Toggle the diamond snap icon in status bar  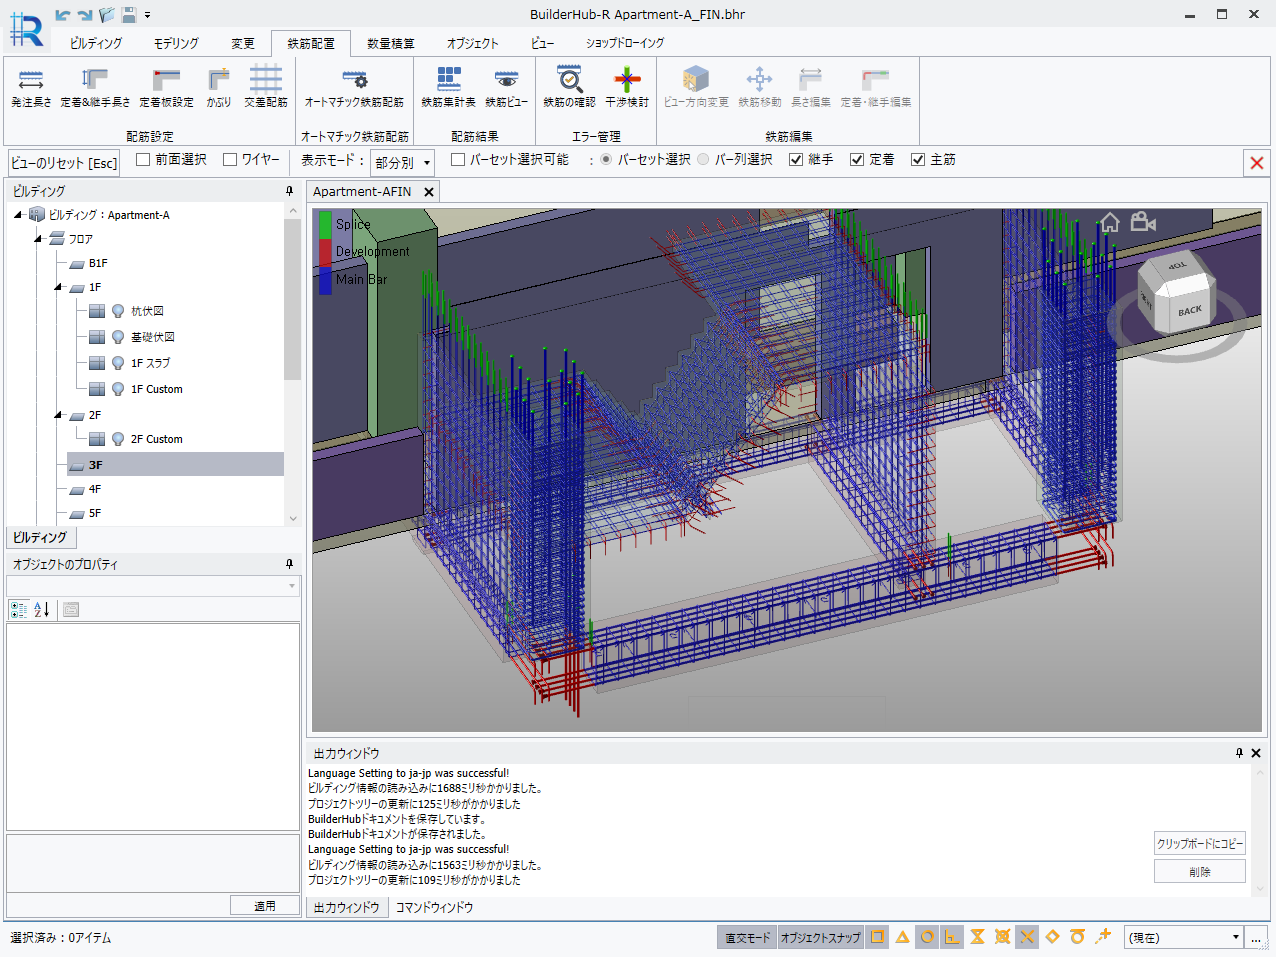tap(1052, 937)
